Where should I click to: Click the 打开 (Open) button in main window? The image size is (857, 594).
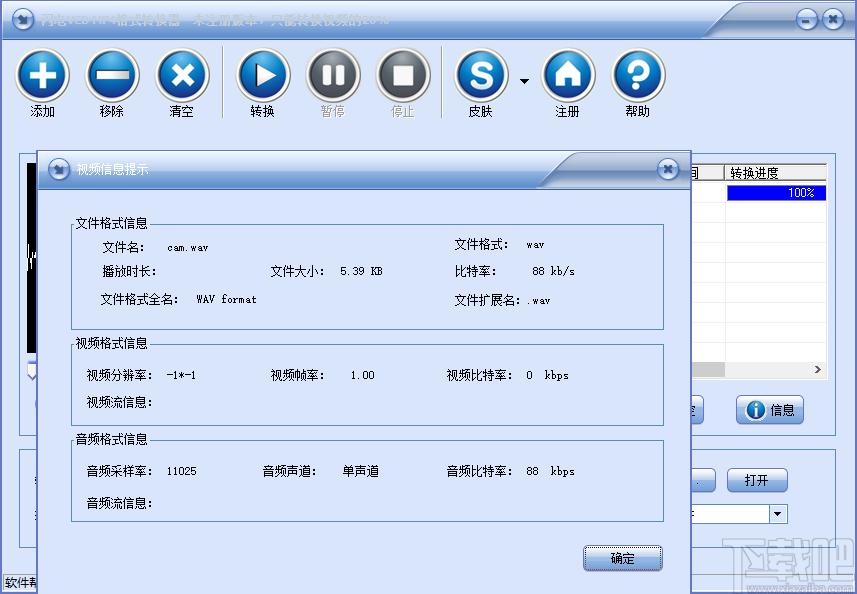pyautogui.click(x=757, y=480)
